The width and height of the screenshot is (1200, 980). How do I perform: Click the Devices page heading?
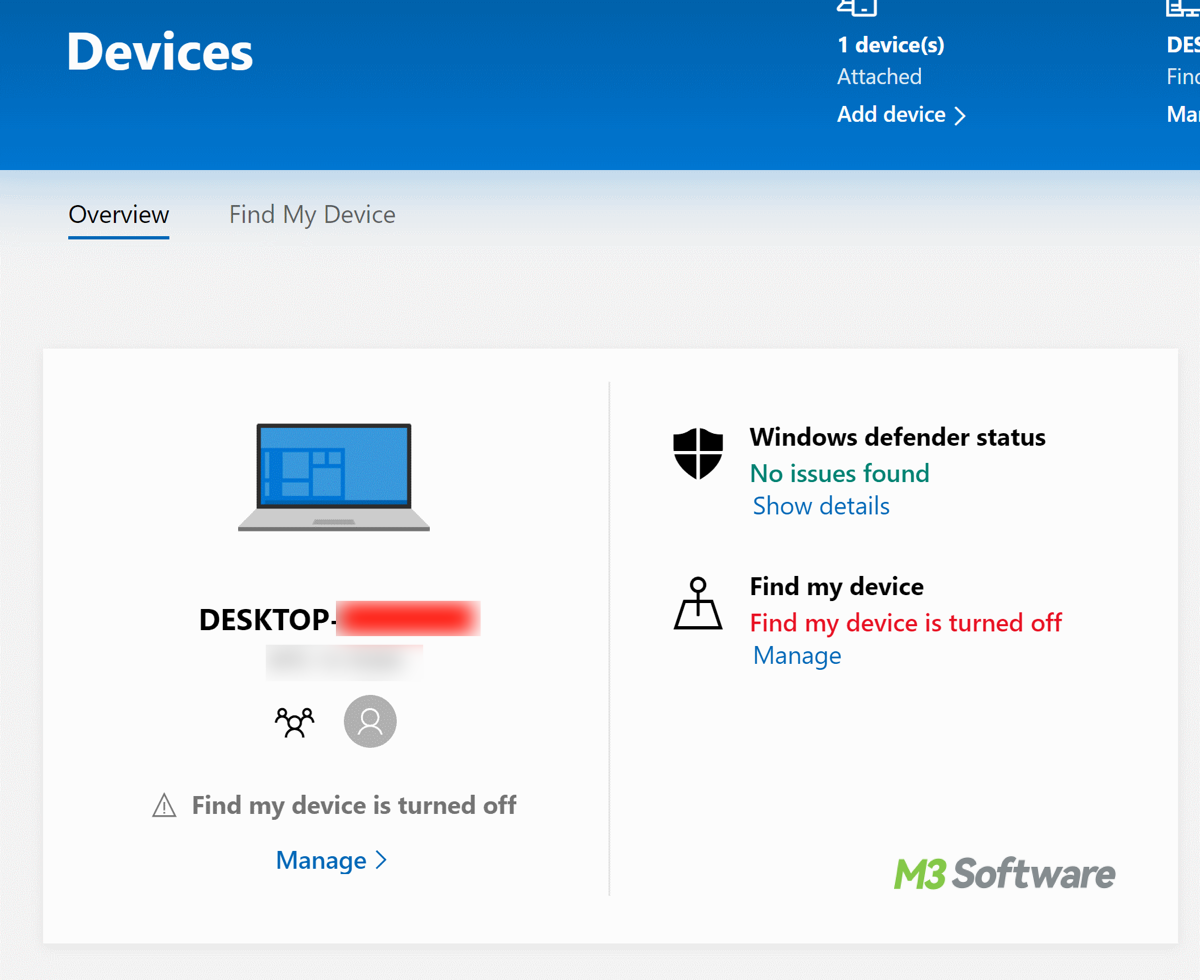point(160,52)
